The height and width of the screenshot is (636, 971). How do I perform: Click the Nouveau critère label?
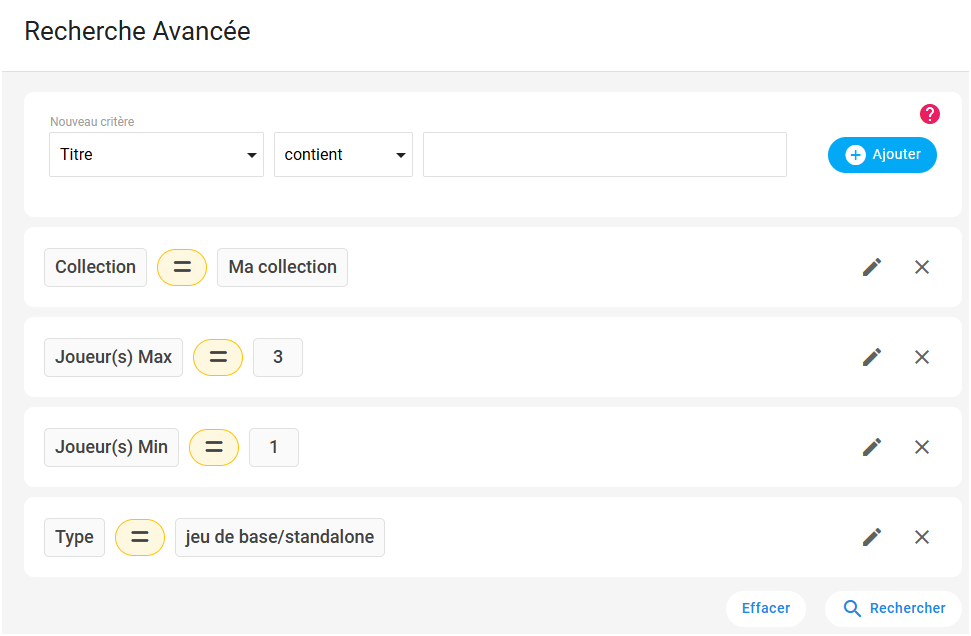[92, 121]
